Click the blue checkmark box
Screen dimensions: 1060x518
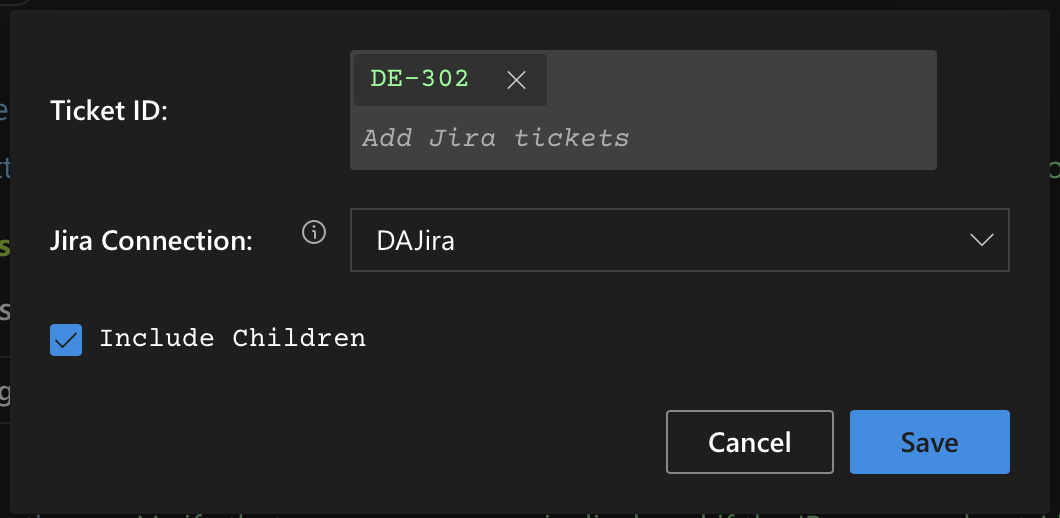coord(66,339)
